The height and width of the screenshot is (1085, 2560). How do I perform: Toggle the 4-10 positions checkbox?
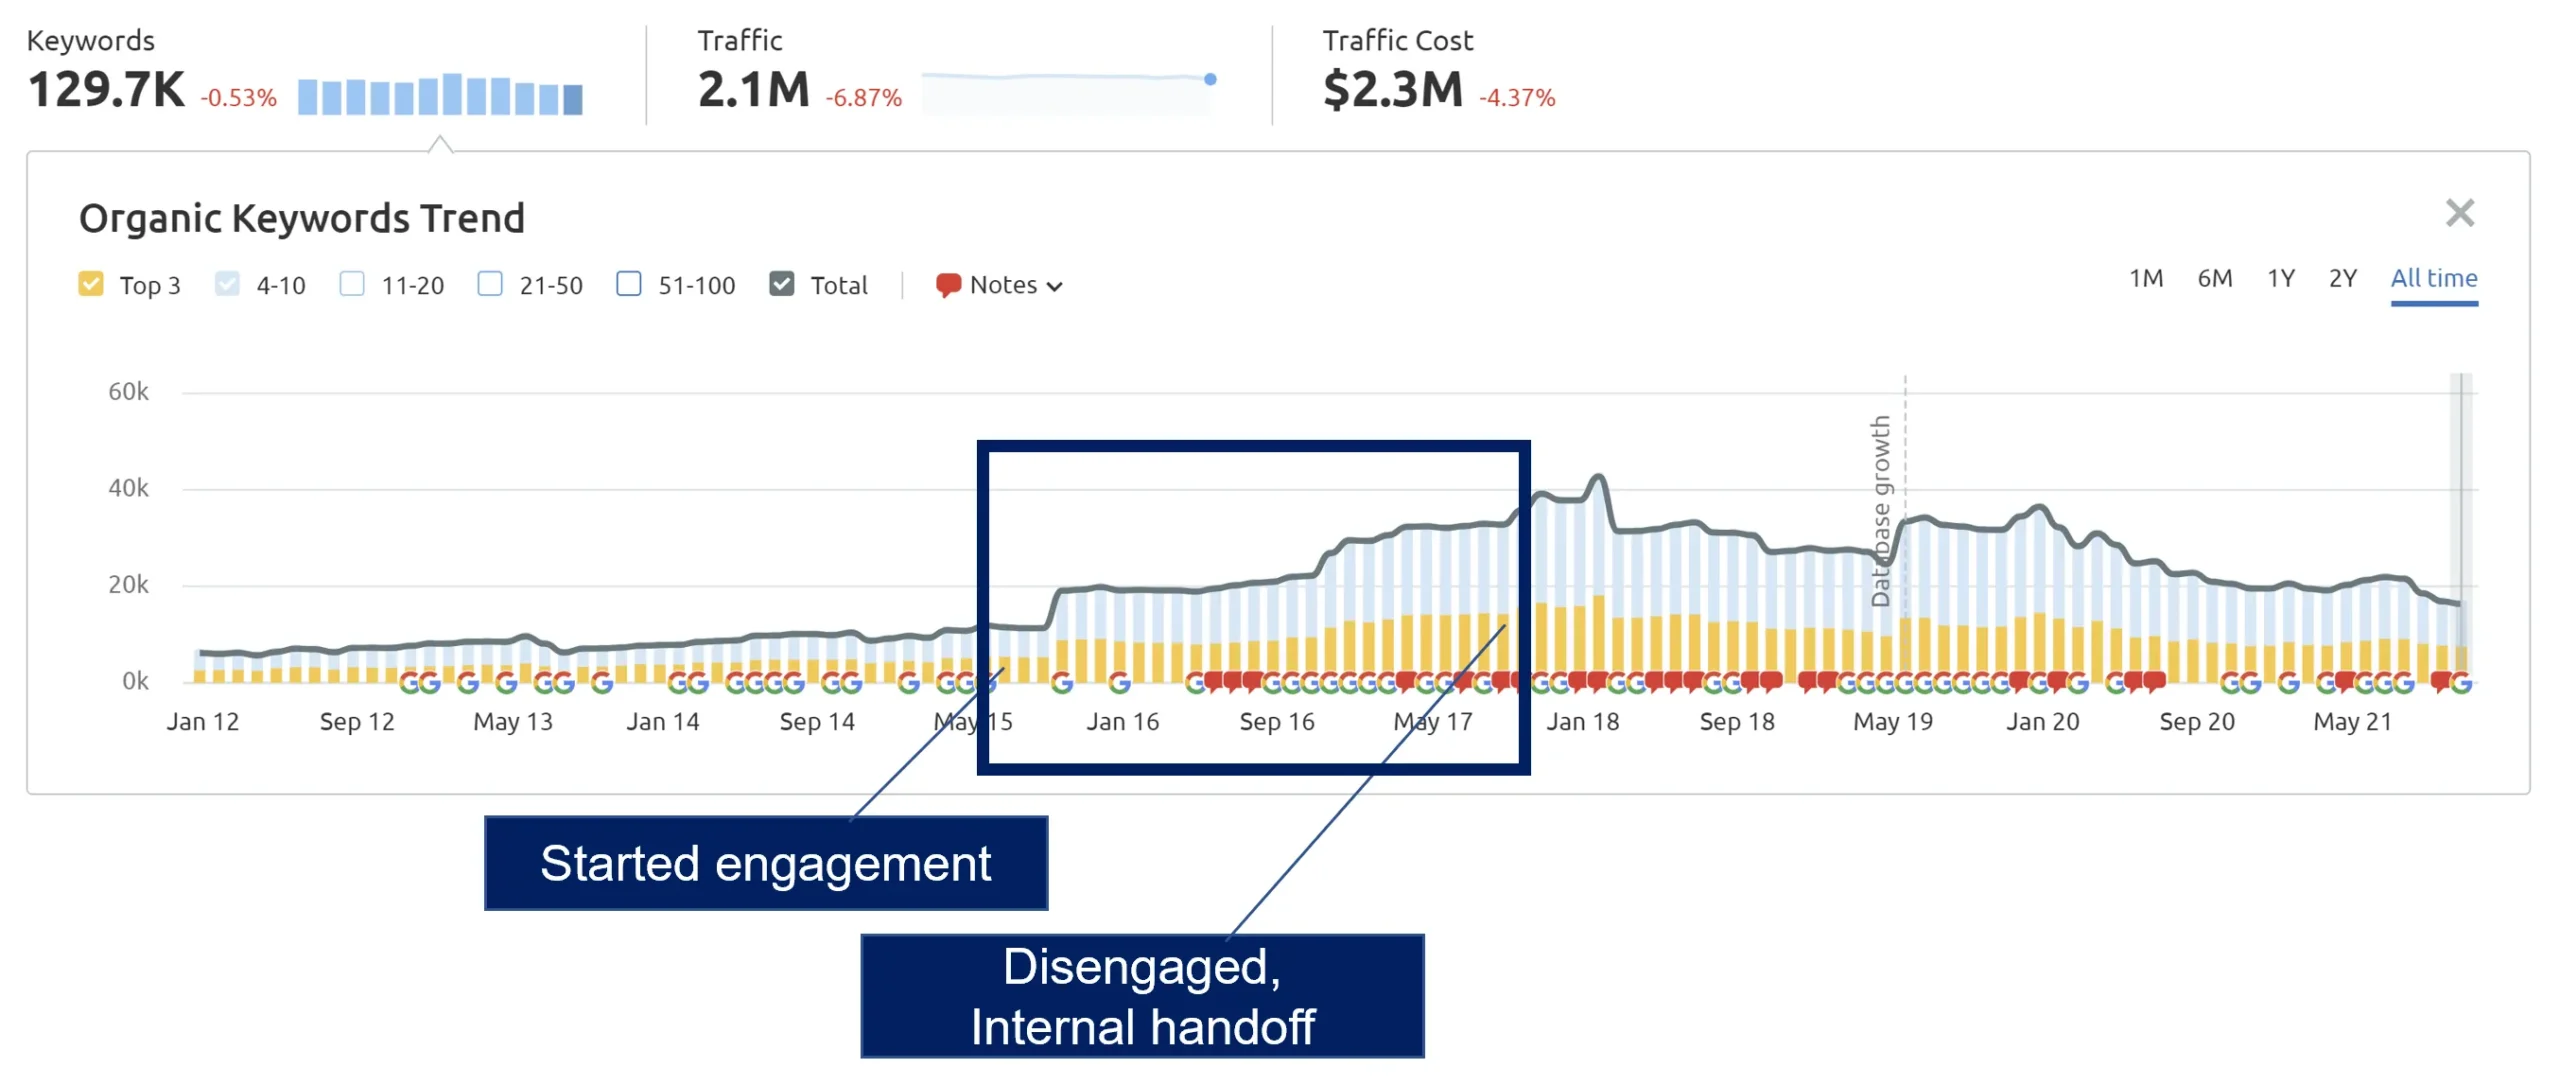click(227, 284)
